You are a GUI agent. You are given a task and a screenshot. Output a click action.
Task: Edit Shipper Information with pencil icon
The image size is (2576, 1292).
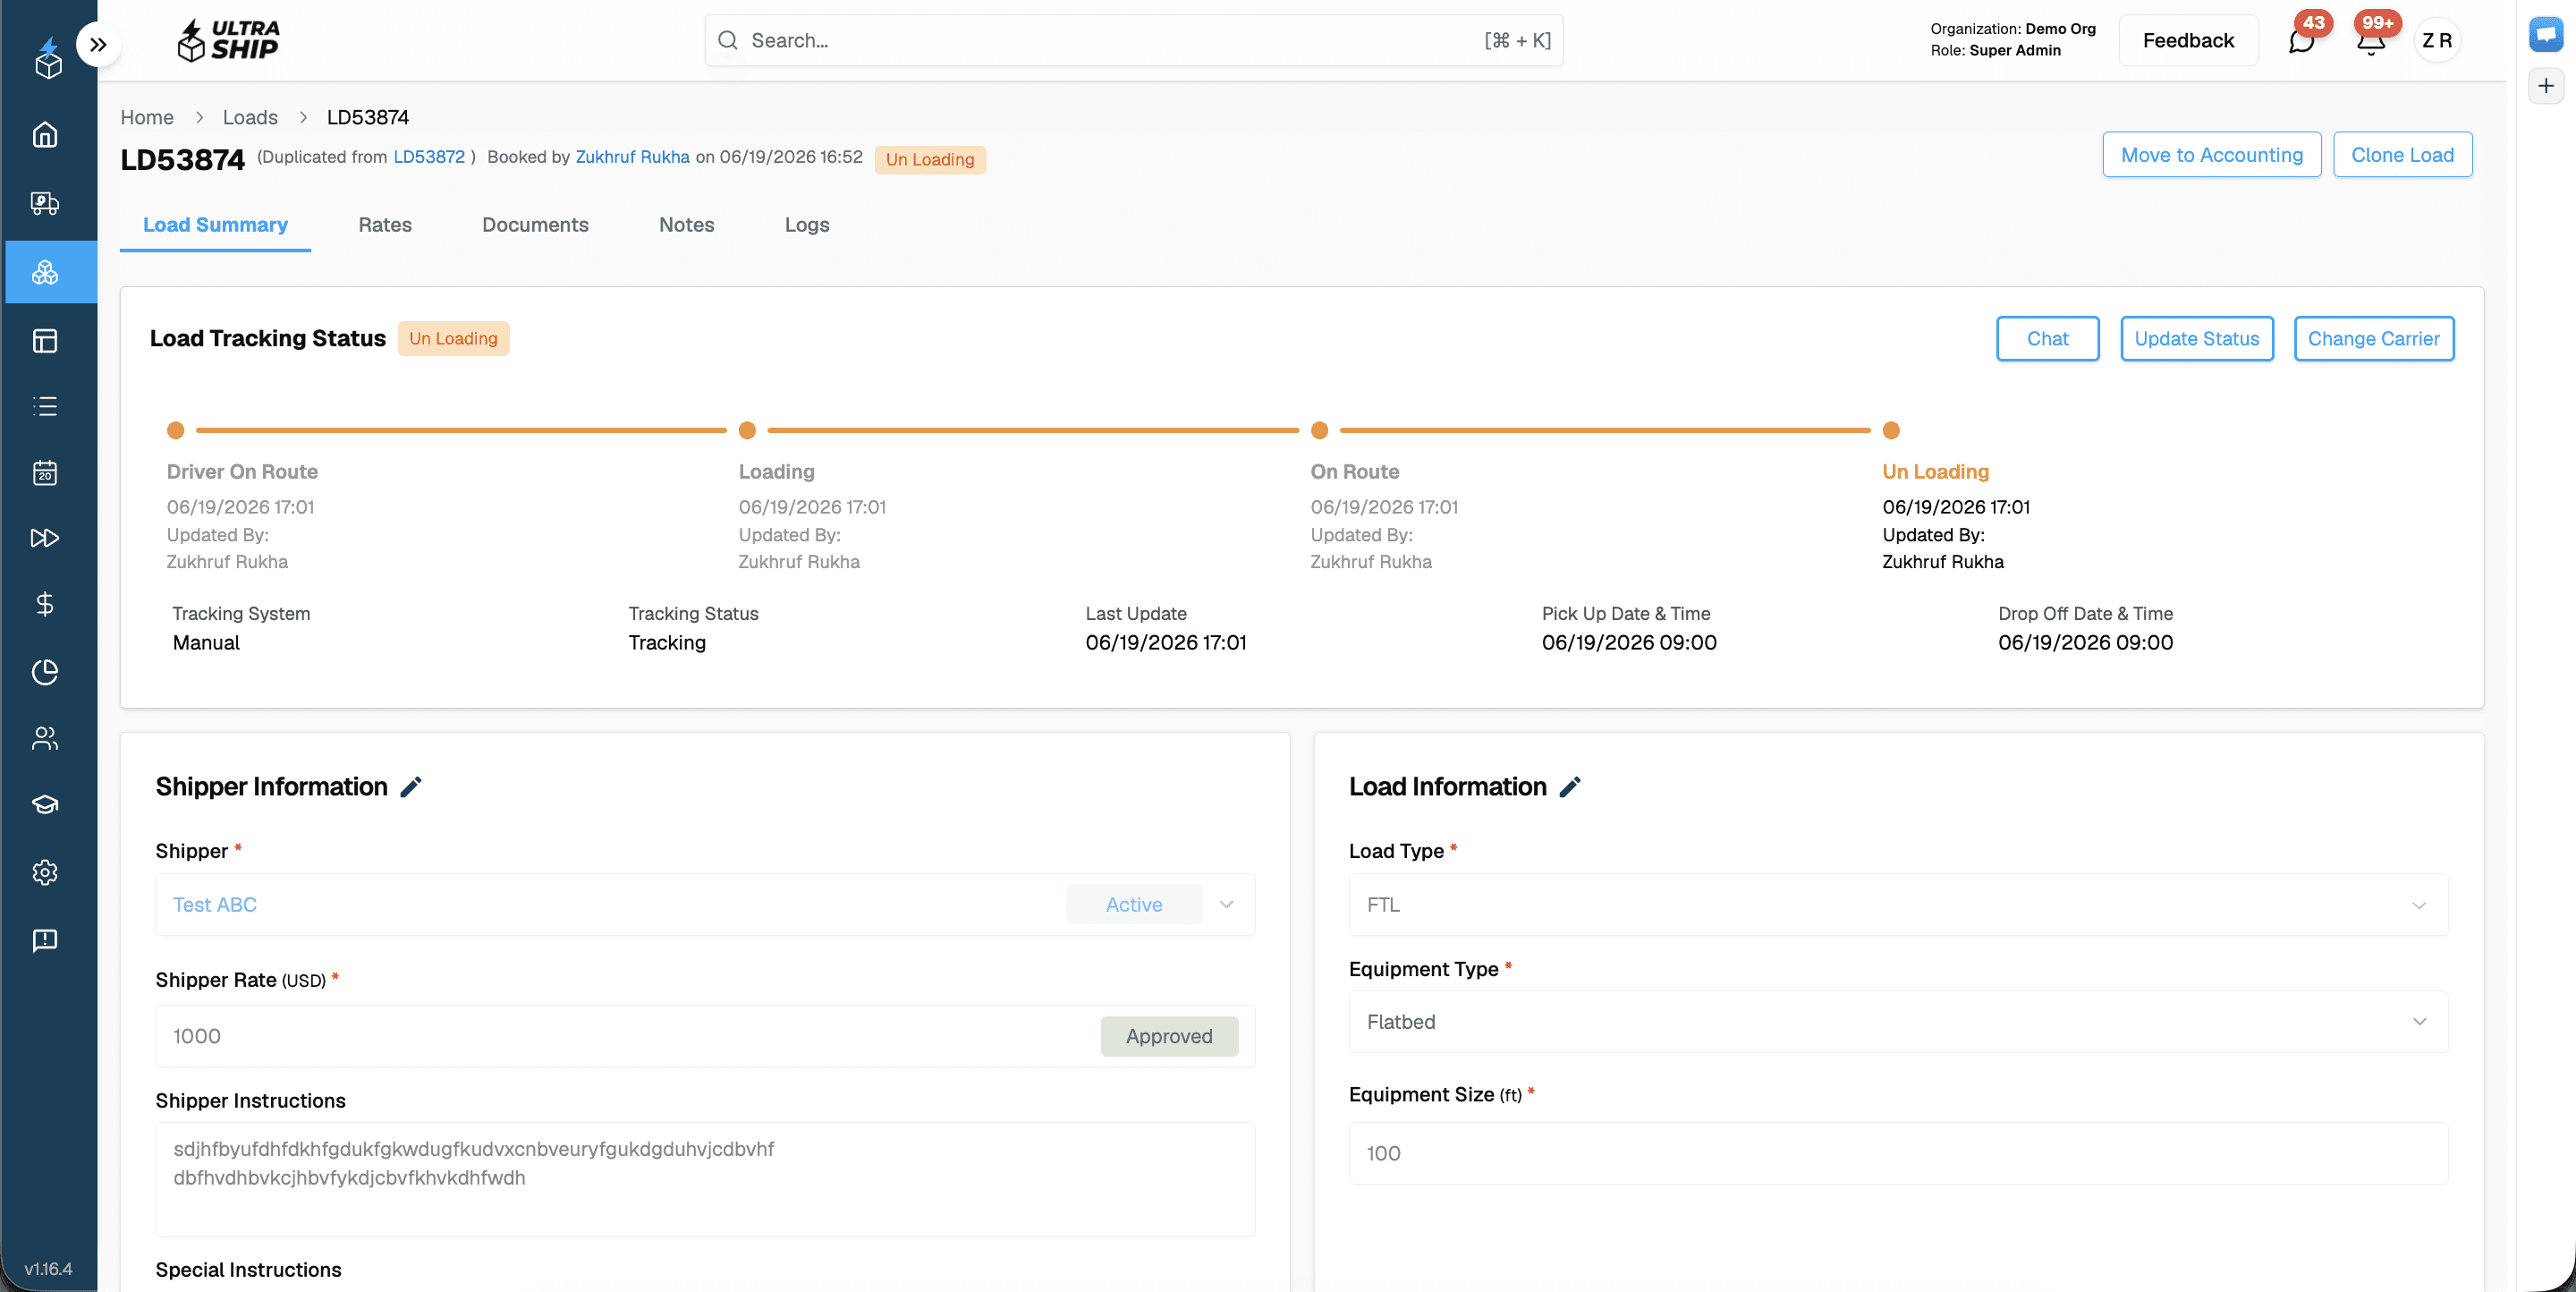click(x=411, y=787)
